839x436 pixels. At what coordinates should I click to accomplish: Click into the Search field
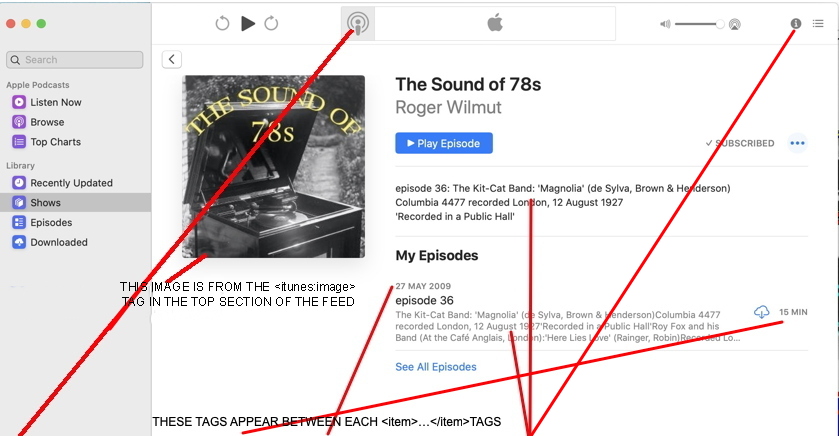pos(75,60)
